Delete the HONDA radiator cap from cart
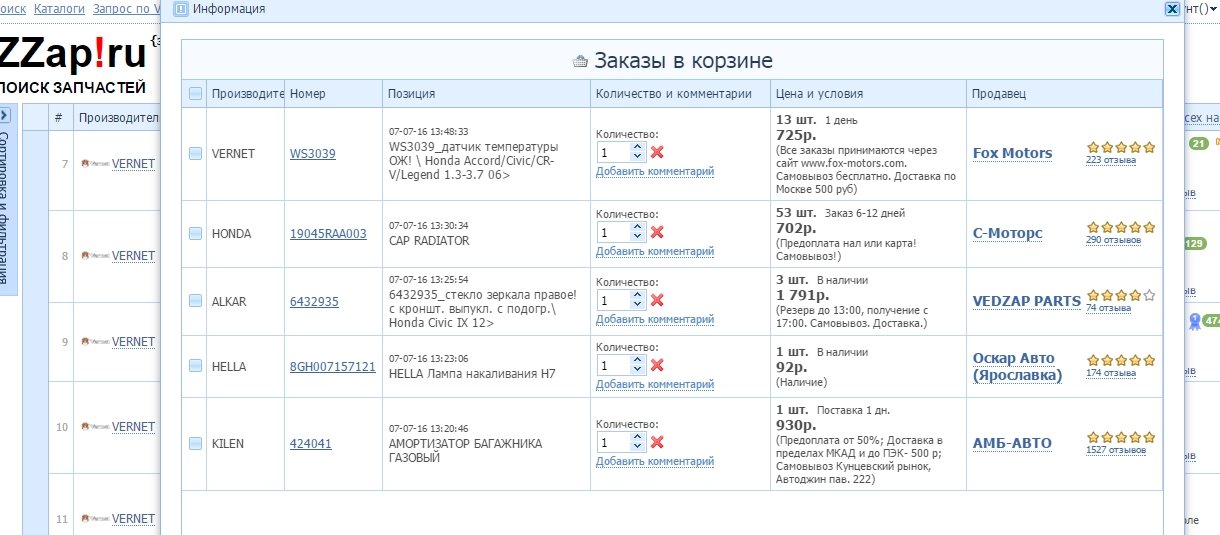This screenshot has width=1220, height=535. pos(657,232)
